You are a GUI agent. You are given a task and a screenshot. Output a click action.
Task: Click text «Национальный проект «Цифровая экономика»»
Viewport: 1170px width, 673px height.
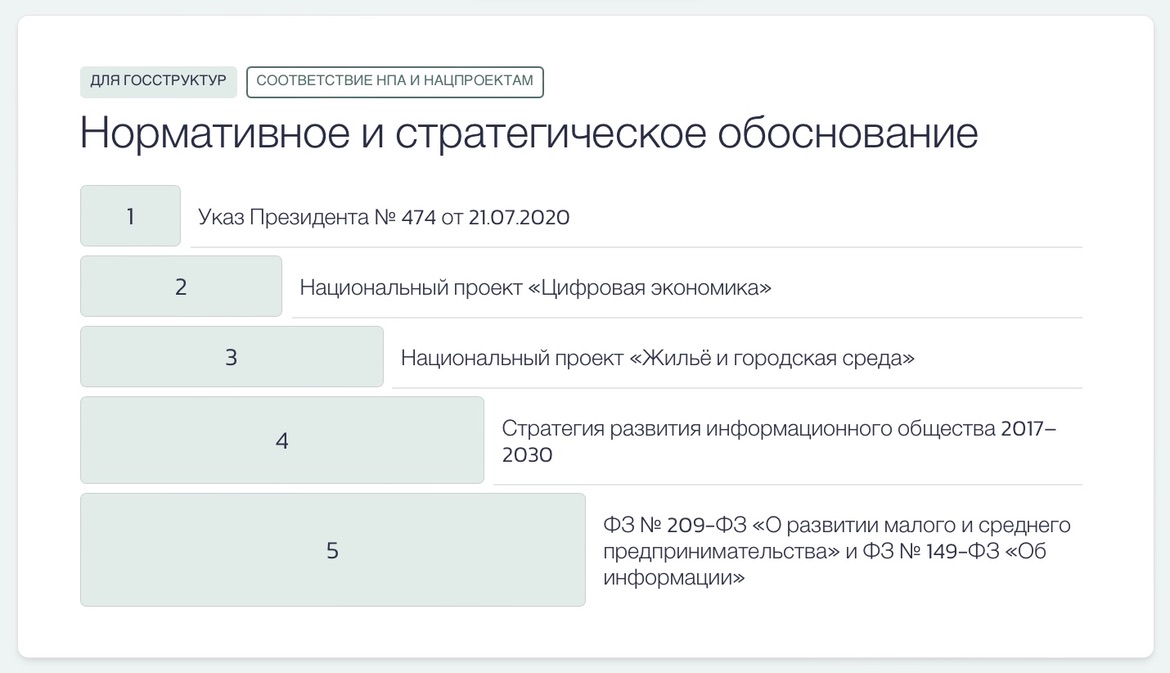(x=535, y=287)
